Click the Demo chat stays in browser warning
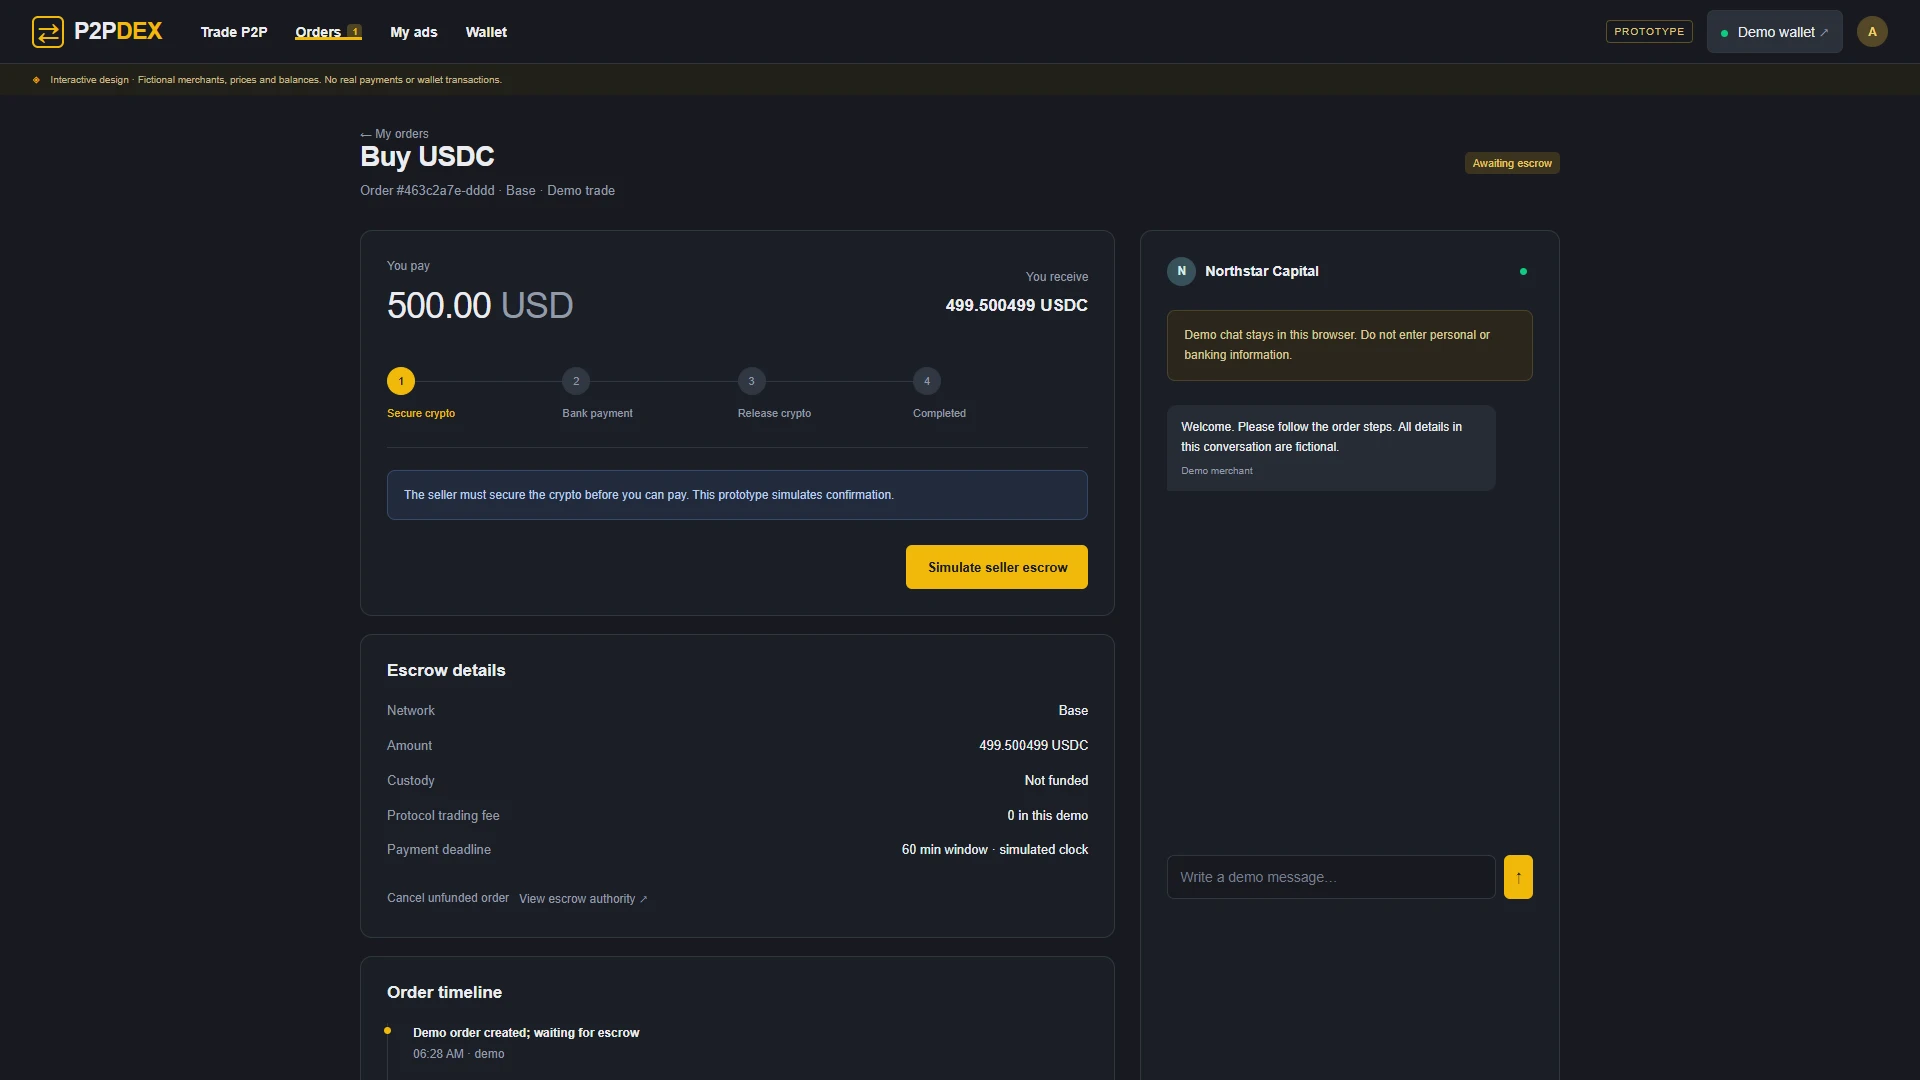1920x1080 pixels. 1349,345
